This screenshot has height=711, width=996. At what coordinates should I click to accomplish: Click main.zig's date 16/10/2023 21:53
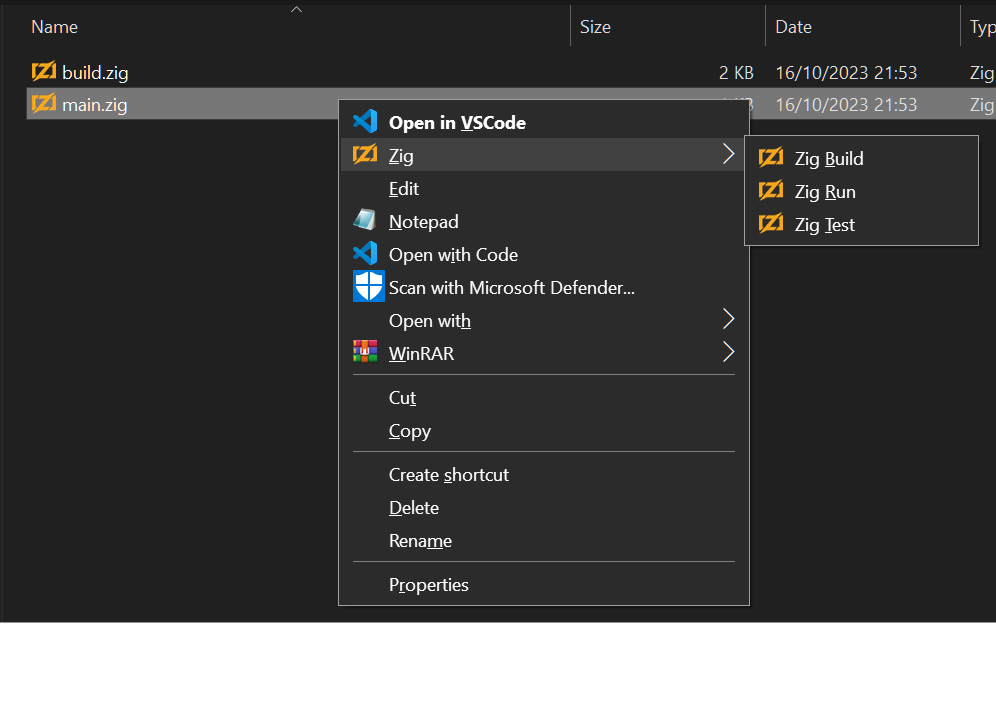(846, 104)
